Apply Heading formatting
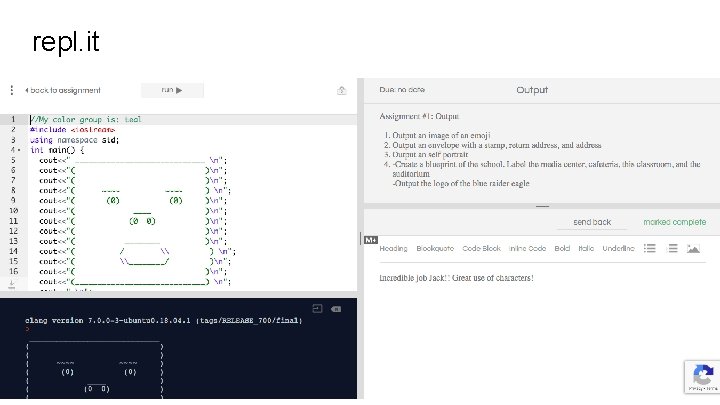 pos(393,248)
